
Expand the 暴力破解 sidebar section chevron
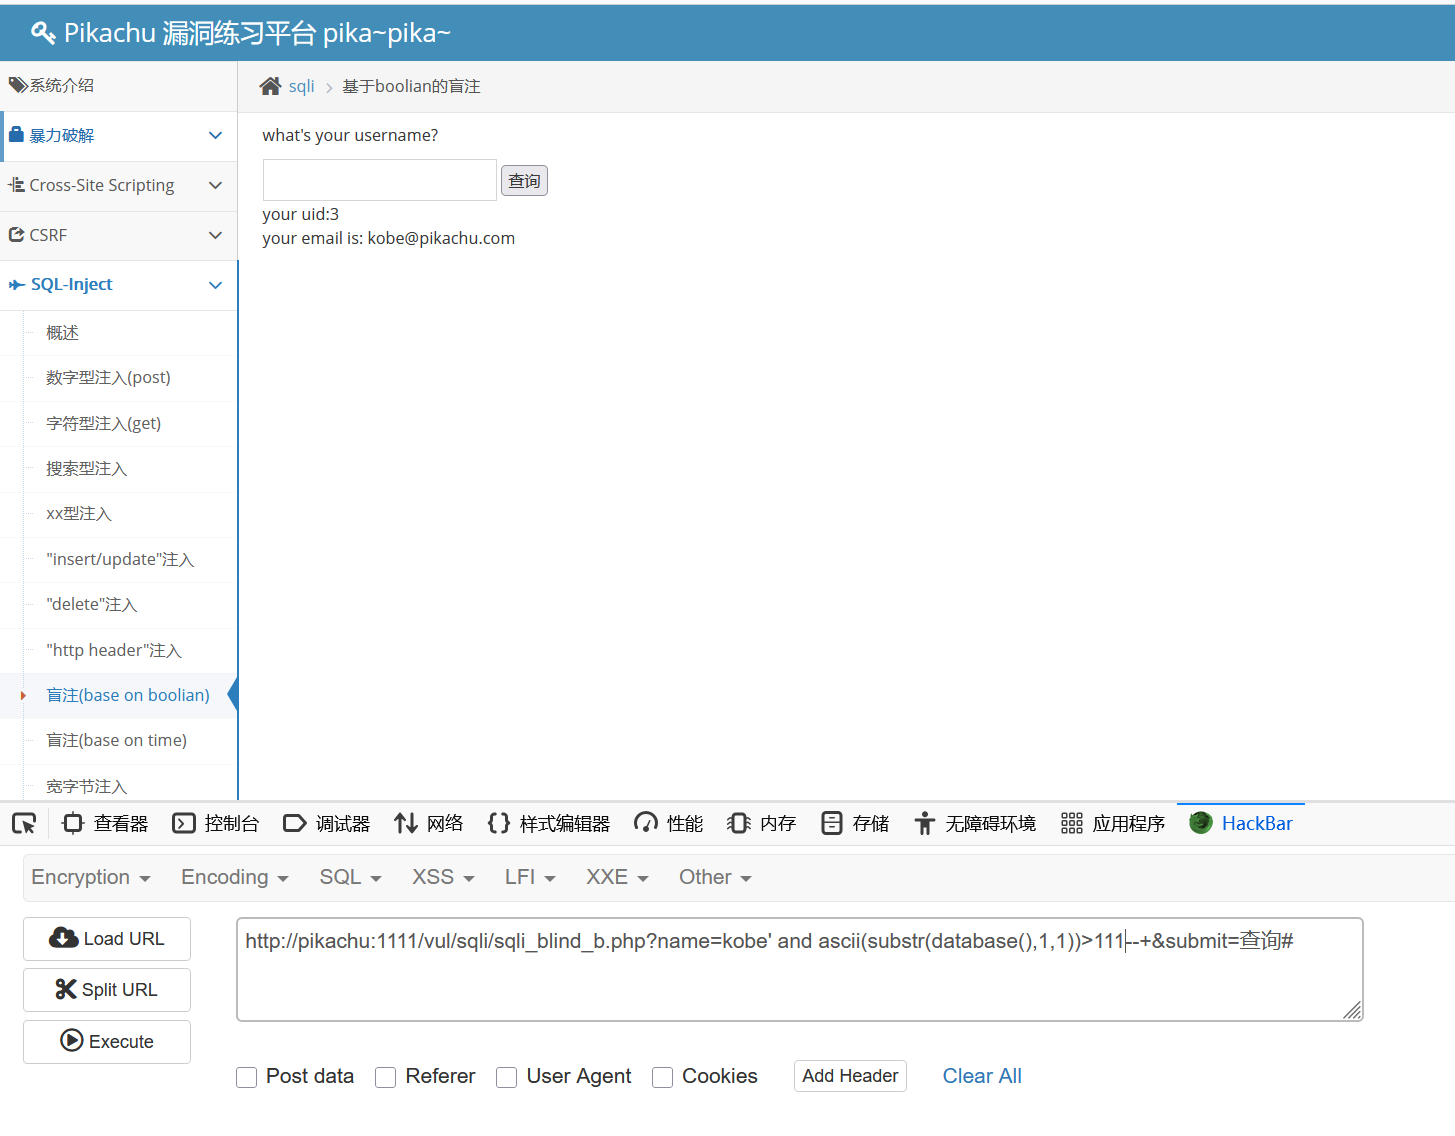[215, 135]
